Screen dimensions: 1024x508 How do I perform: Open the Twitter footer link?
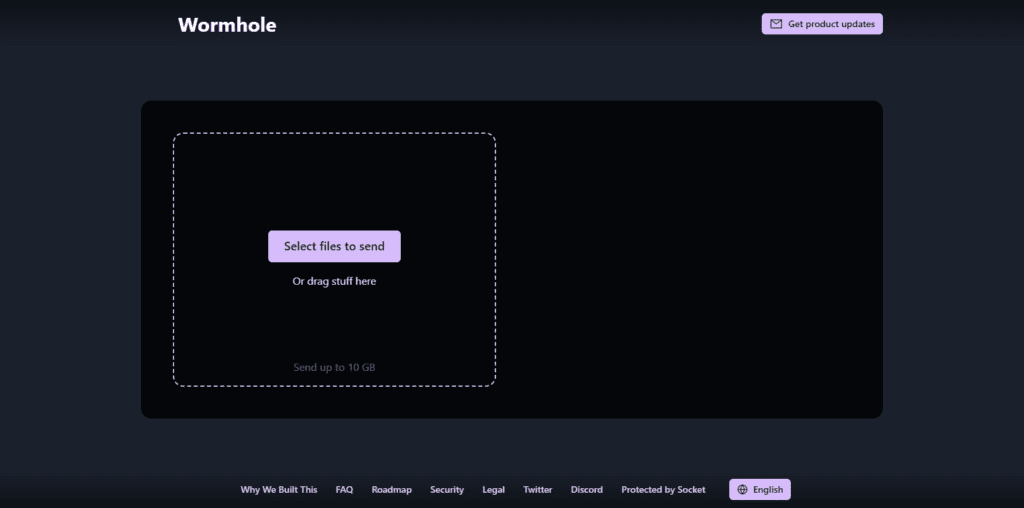[x=537, y=490]
